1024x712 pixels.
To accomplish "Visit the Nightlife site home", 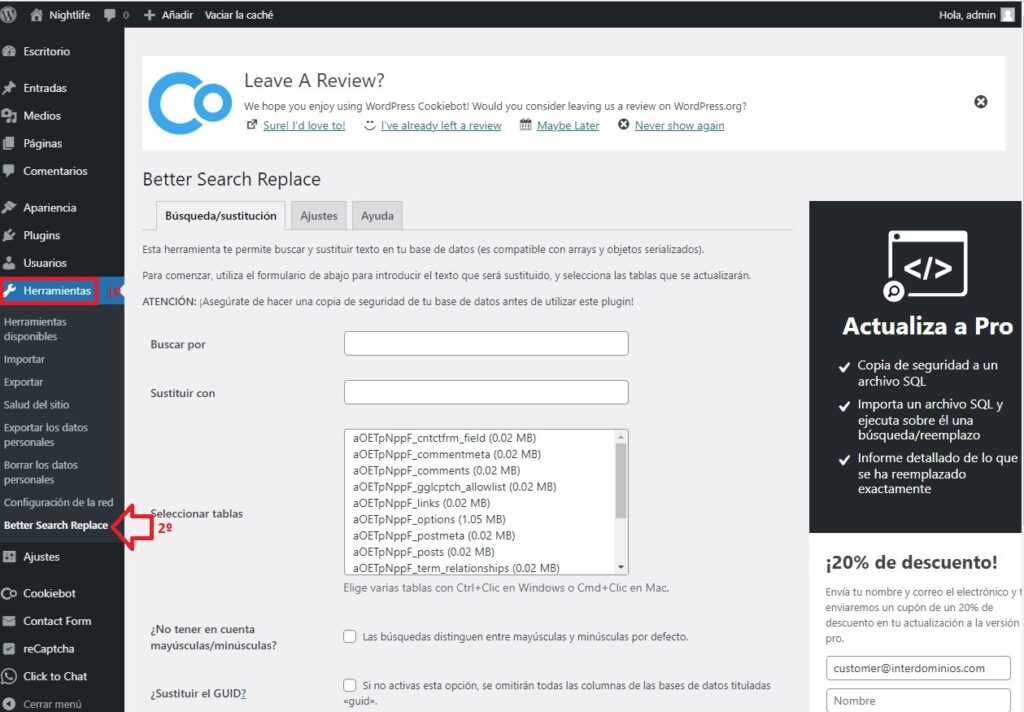I will [x=60, y=14].
